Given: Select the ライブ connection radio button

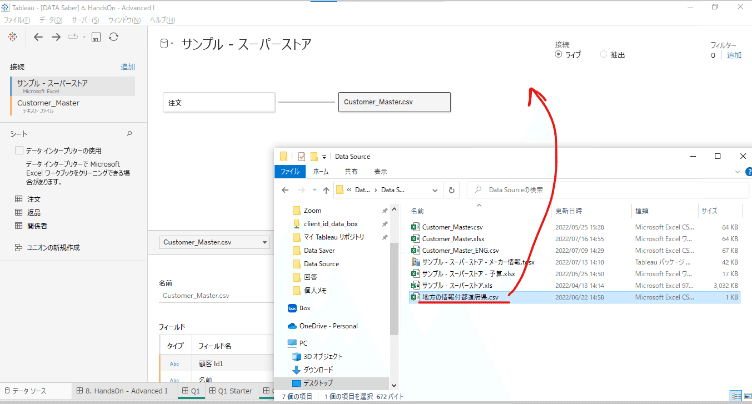Looking at the screenshot, I should tap(559, 55).
